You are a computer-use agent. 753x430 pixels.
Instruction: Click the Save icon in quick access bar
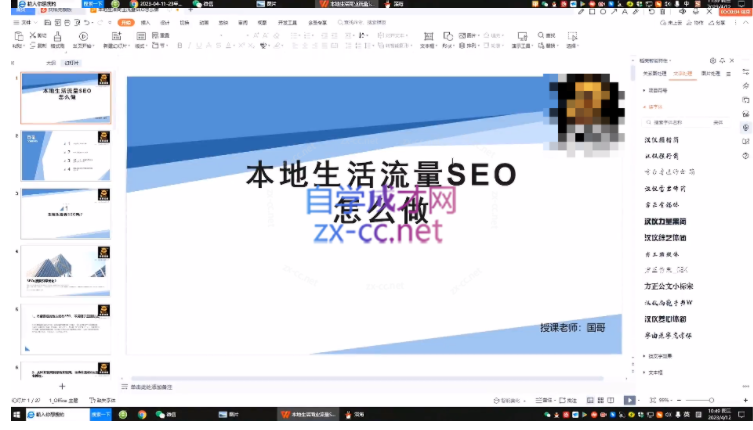click(x=49, y=21)
